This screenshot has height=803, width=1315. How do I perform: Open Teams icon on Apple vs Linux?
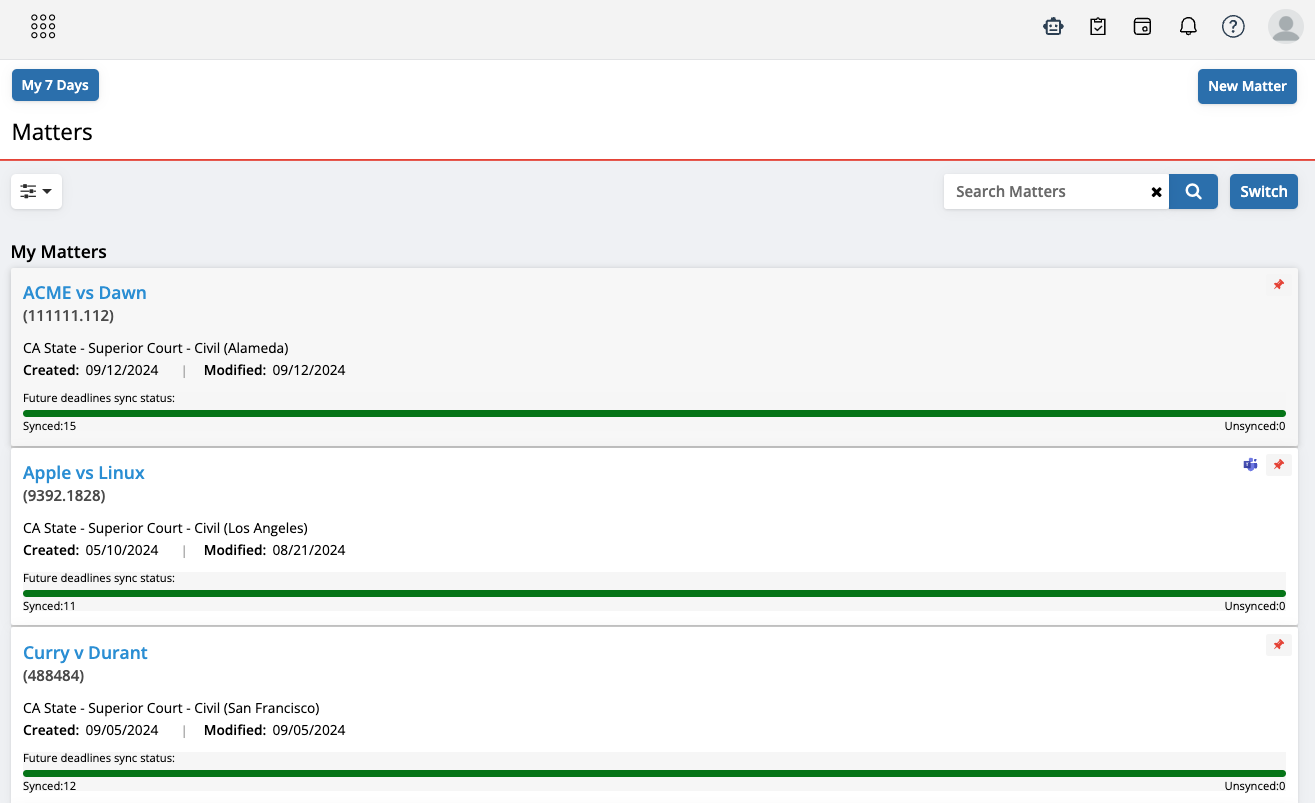1250,465
